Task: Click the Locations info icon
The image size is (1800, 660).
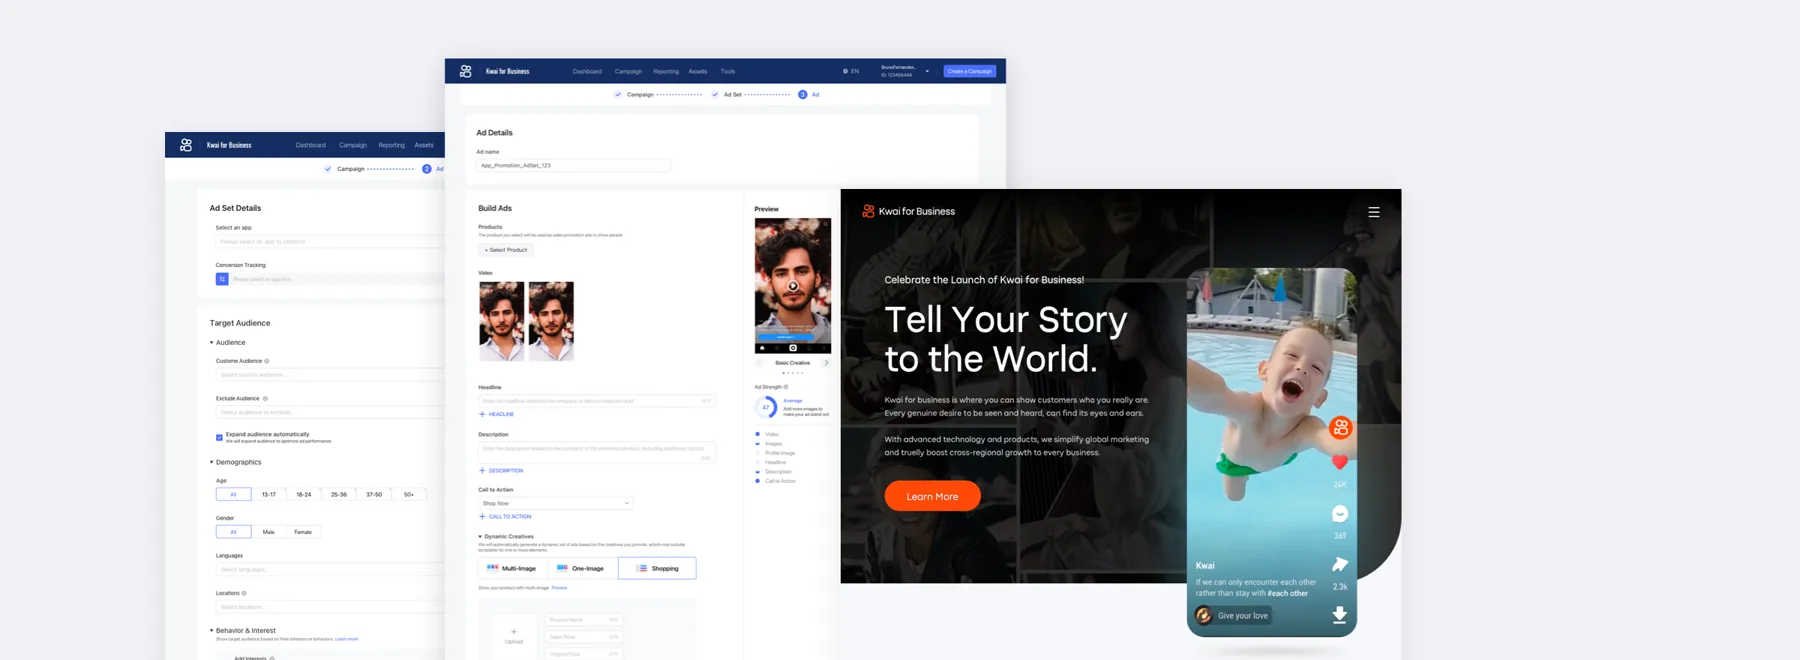Action: click(x=244, y=593)
